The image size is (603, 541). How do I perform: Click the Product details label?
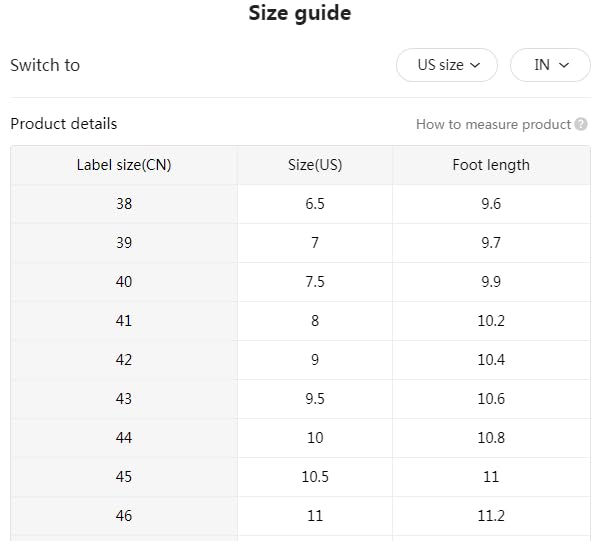tap(64, 124)
